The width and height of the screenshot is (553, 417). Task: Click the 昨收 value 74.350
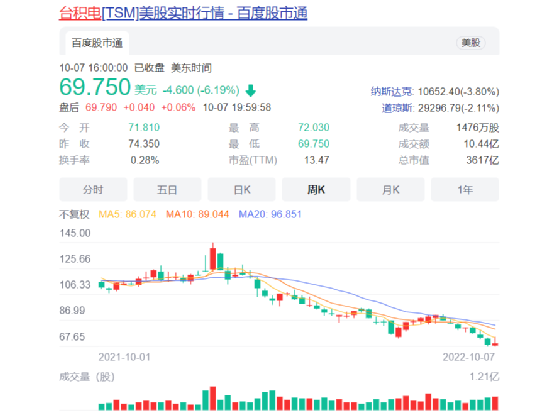click(x=144, y=144)
